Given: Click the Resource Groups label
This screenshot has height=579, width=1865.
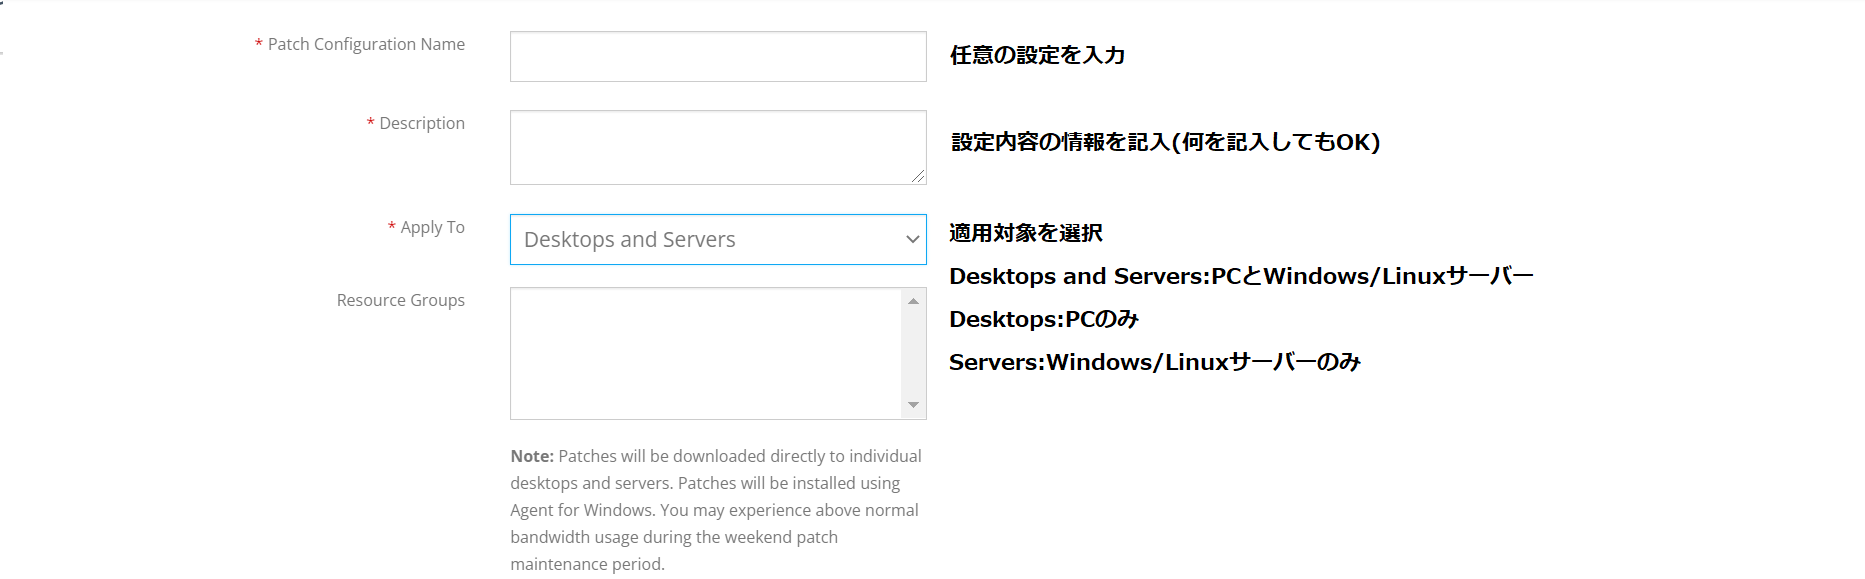Looking at the screenshot, I should point(400,300).
